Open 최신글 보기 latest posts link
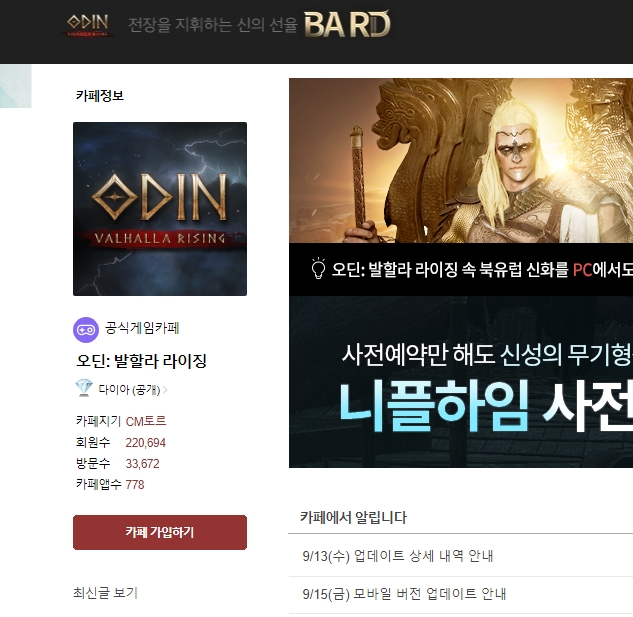Viewport: 633px width, 617px height. tap(105, 593)
